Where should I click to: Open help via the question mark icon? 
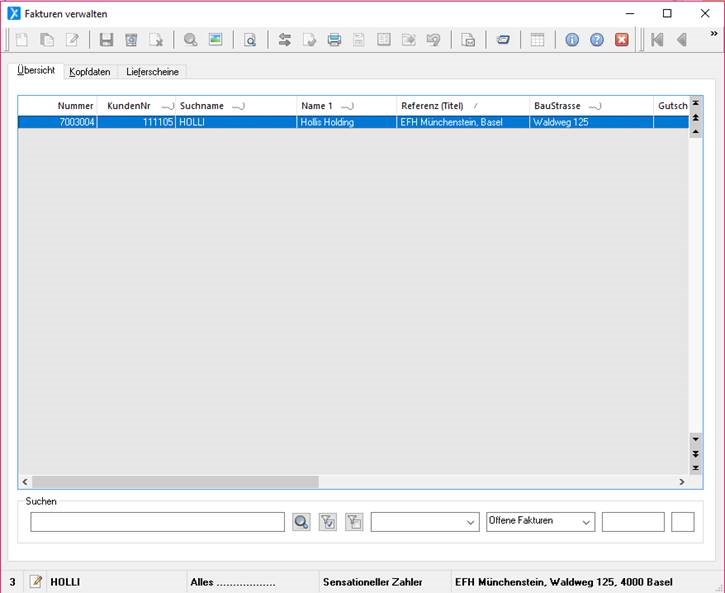point(597,40)
